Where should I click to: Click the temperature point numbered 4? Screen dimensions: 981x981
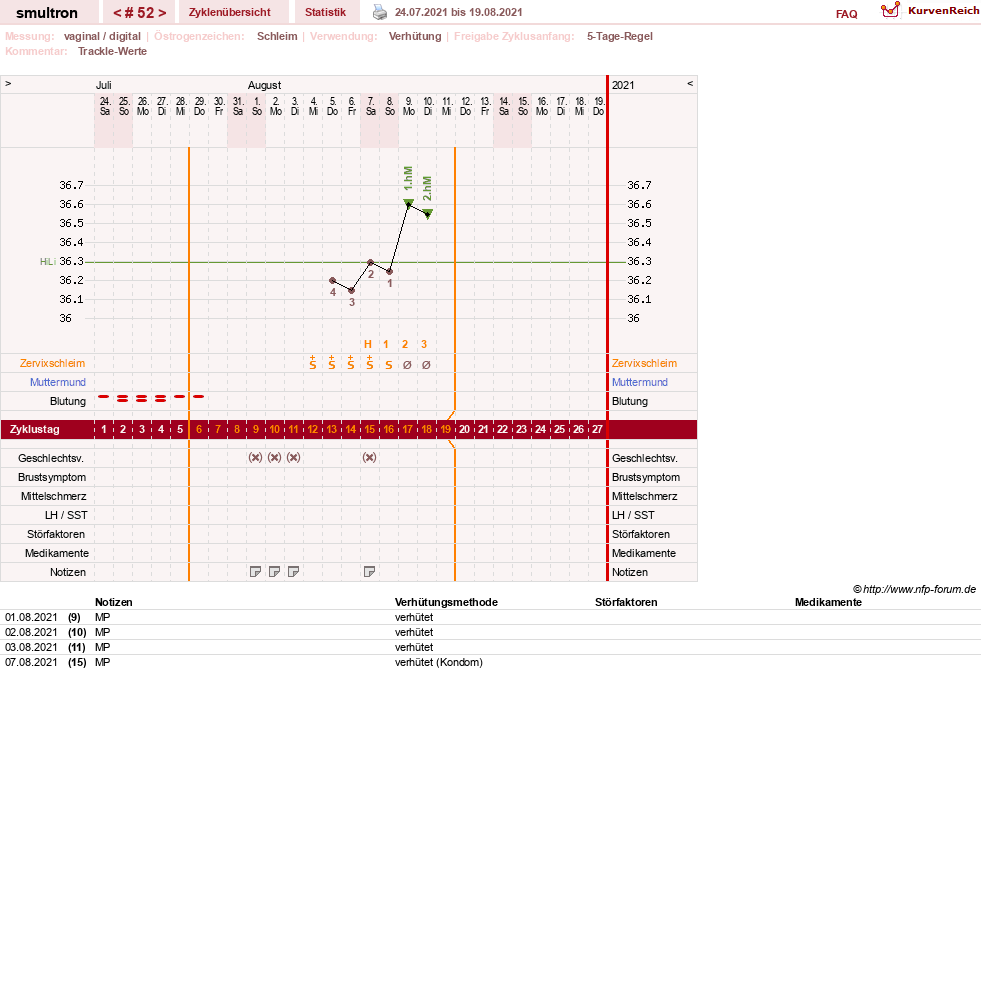click(332, 280)
